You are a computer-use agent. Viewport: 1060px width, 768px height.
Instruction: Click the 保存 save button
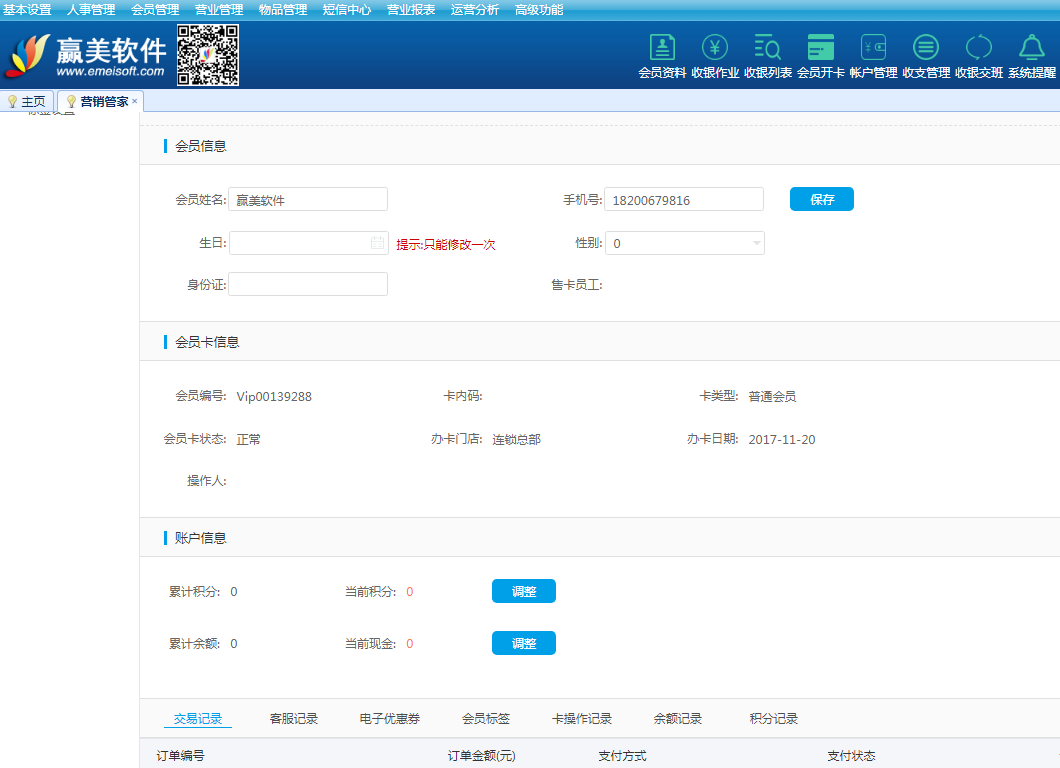(x=822, y=199)
